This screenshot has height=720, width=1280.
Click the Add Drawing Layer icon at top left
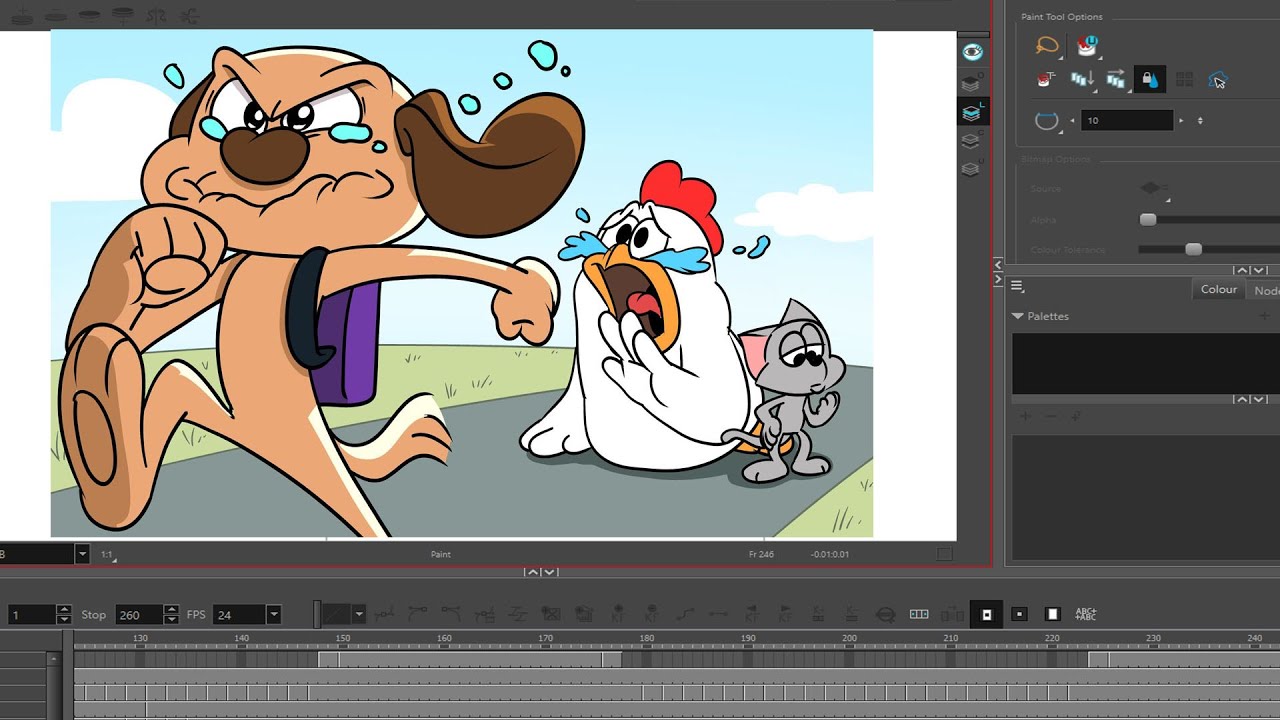pos(24,16)
